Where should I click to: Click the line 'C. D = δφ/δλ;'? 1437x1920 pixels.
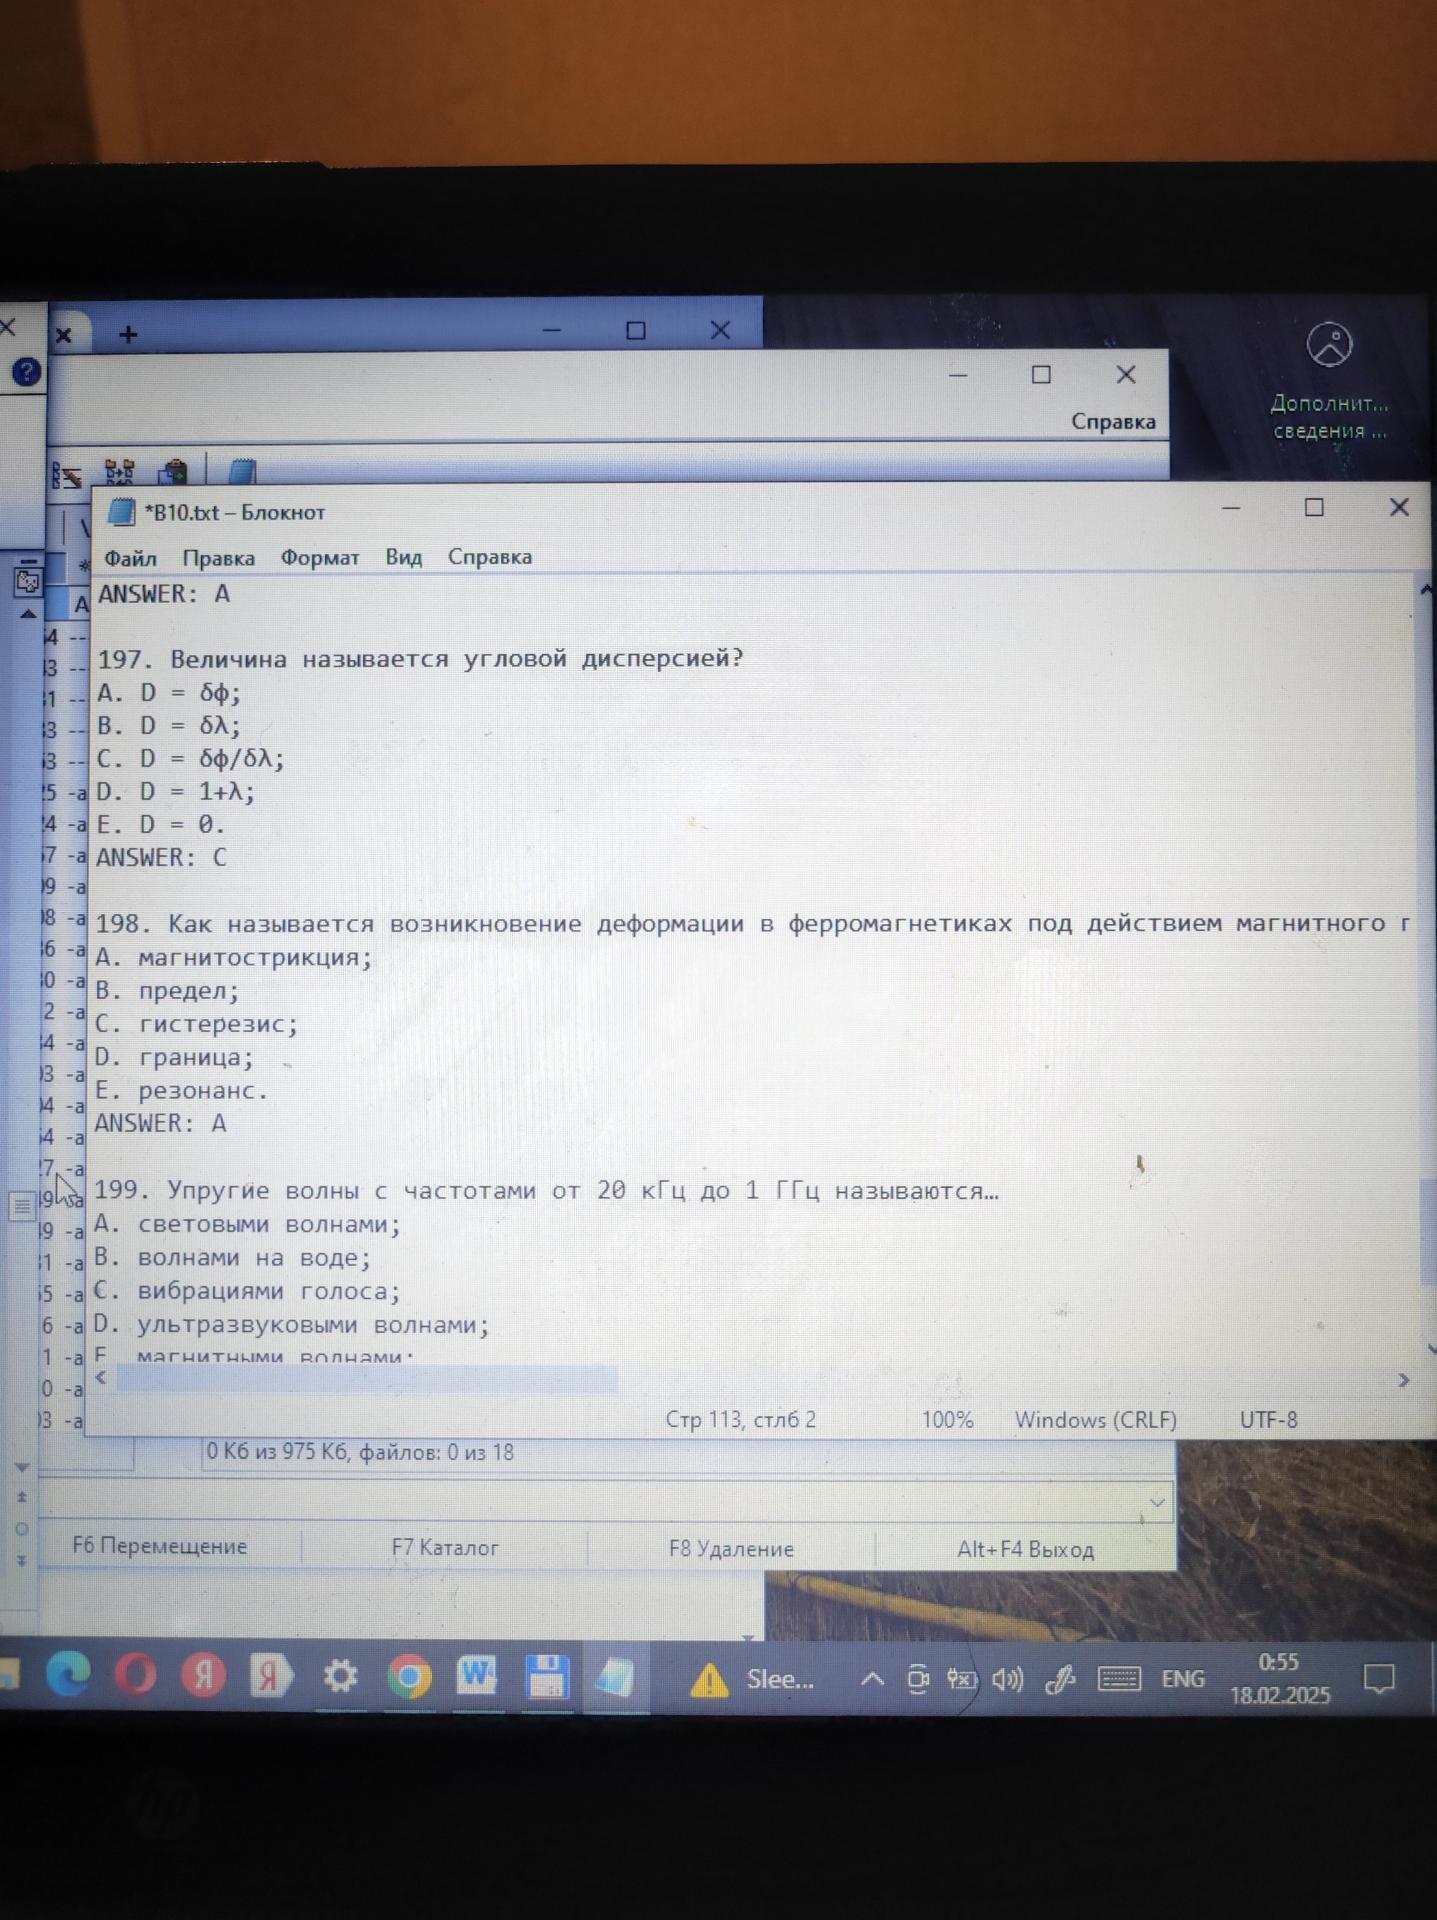190,759
